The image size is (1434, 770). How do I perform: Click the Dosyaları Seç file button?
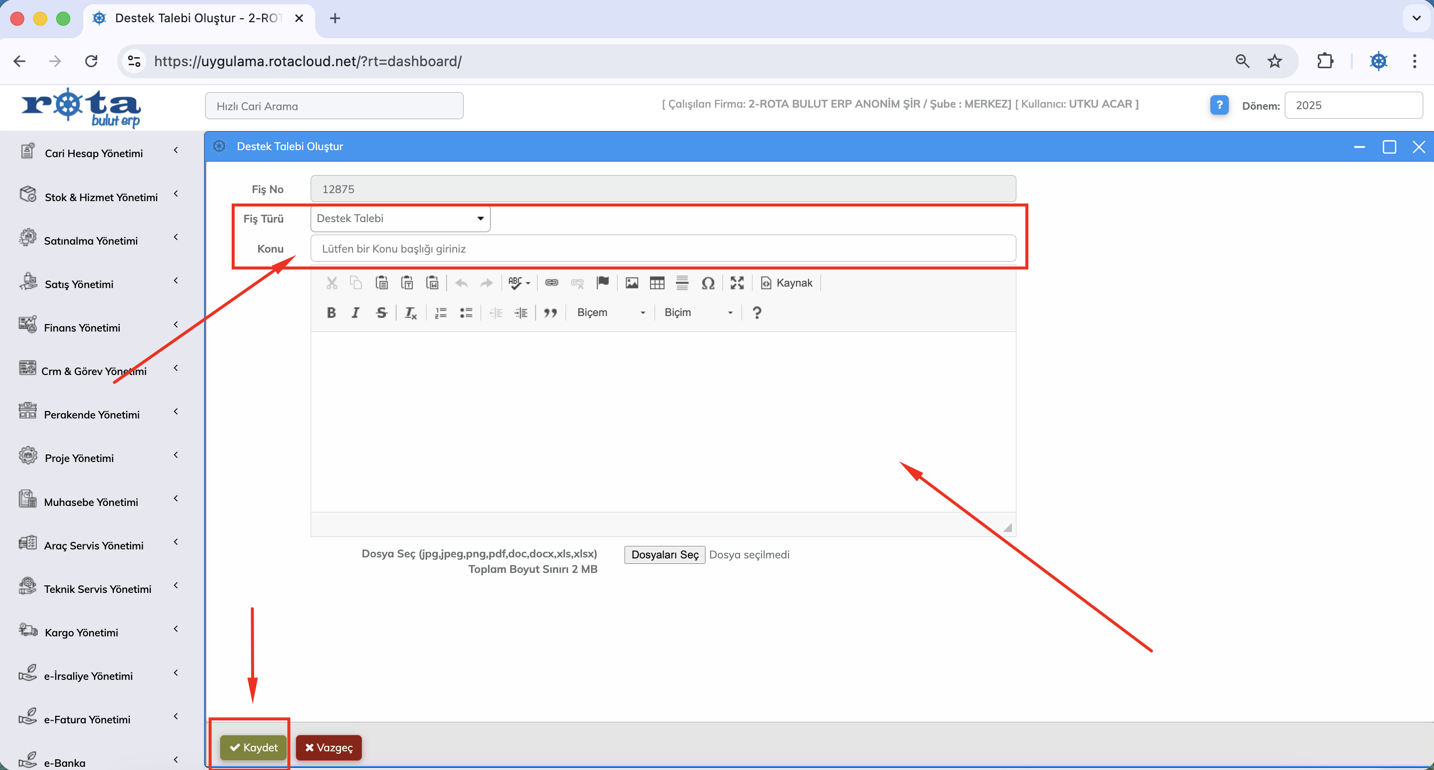664,555
